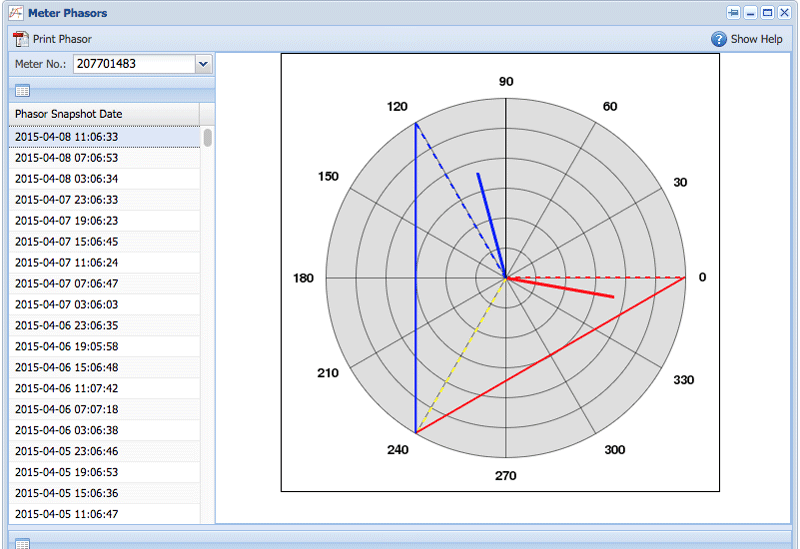Click the thick red current phasor line
The width and height of the screenshot is (800, 549).
[560, 287]
